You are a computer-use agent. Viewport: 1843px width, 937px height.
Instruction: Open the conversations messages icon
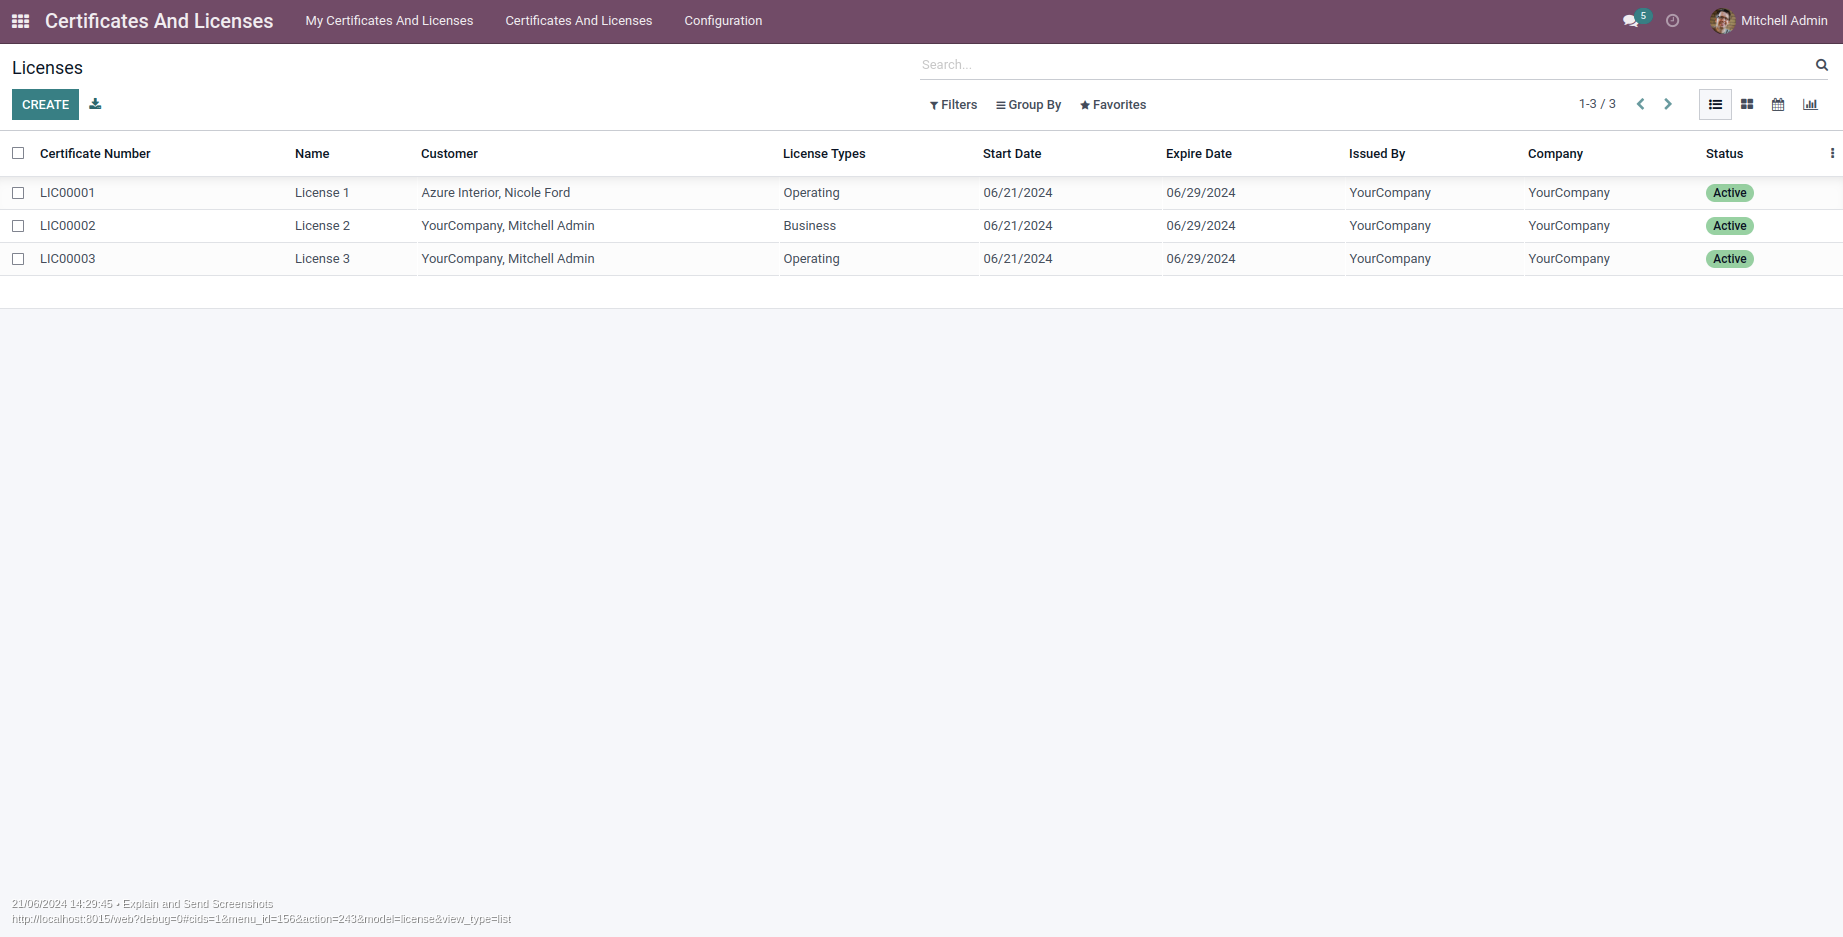click(x=1630, y=21)
